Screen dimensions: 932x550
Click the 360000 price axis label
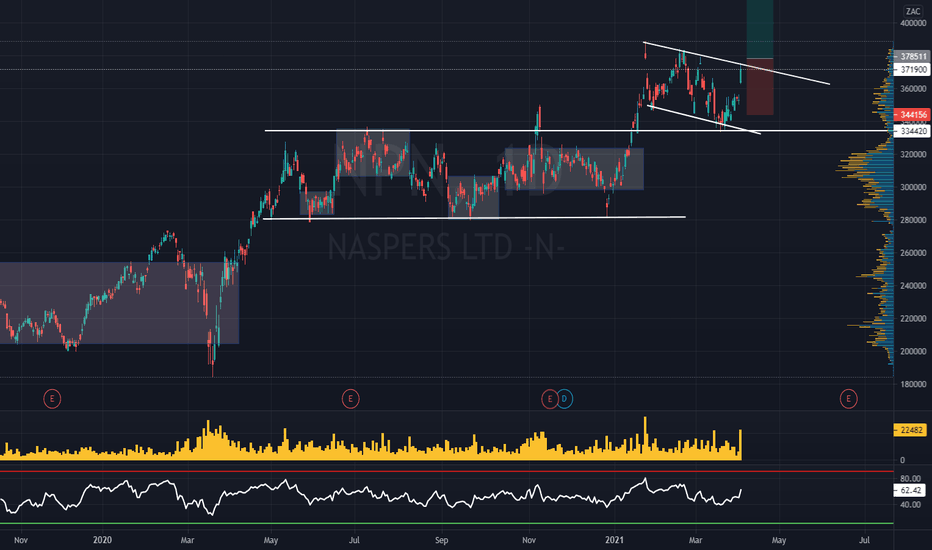click(x=914, y=89)
